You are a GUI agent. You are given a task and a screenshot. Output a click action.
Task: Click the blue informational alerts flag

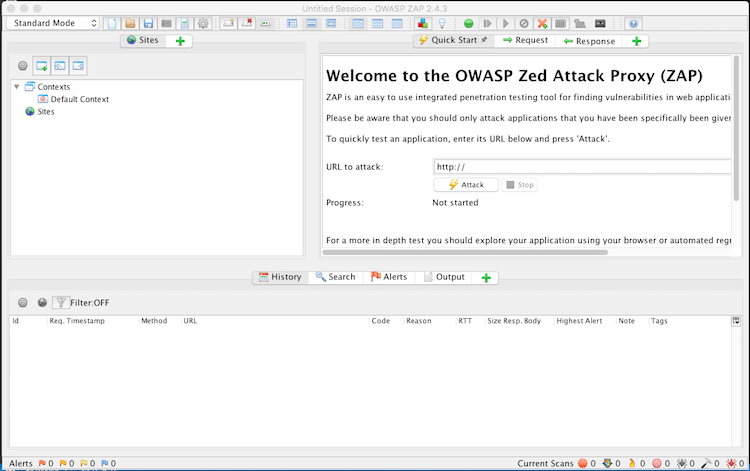[105, 463]
